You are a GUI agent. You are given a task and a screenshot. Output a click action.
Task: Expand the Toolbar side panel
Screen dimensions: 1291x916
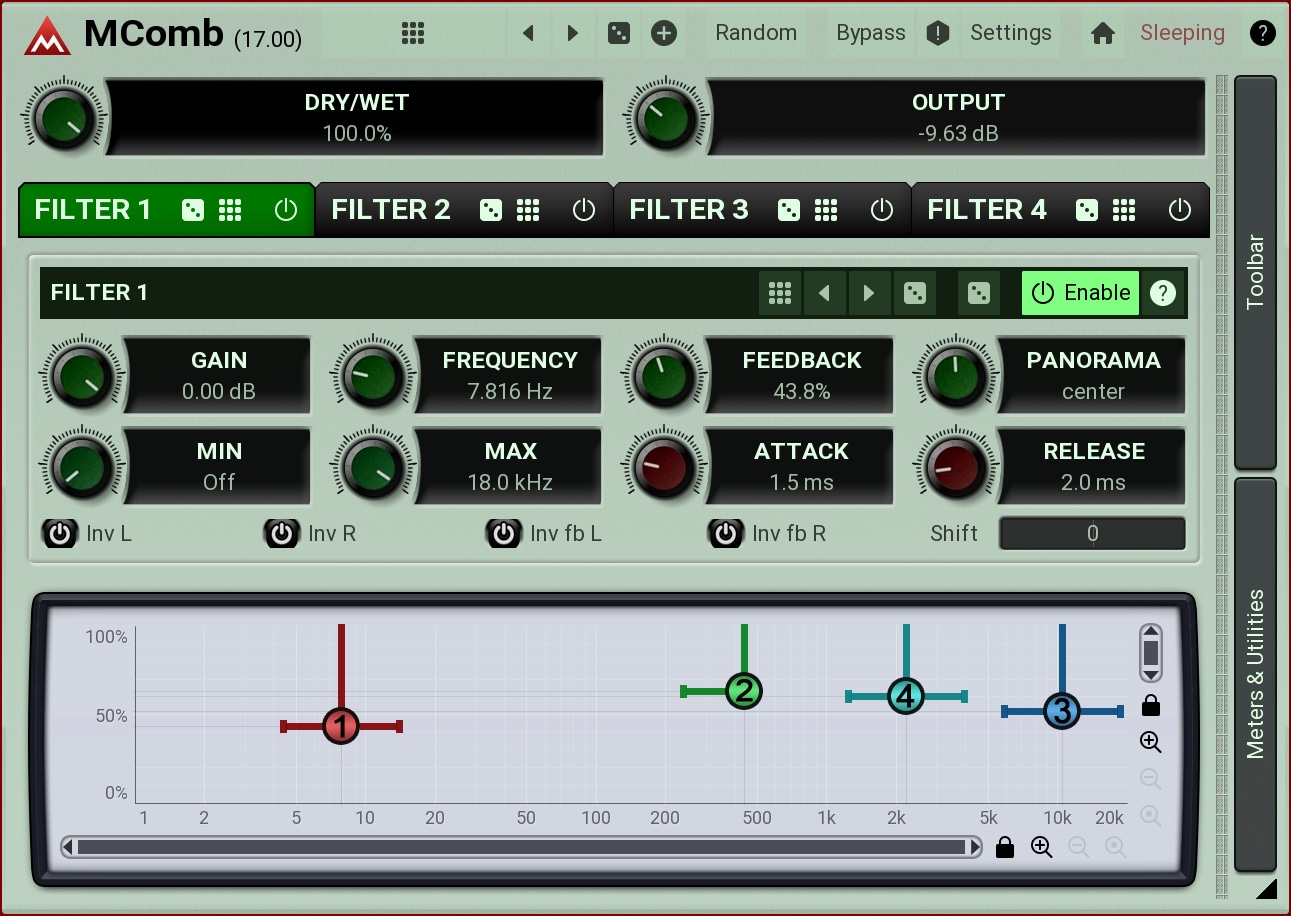(x=1255, y=272)
